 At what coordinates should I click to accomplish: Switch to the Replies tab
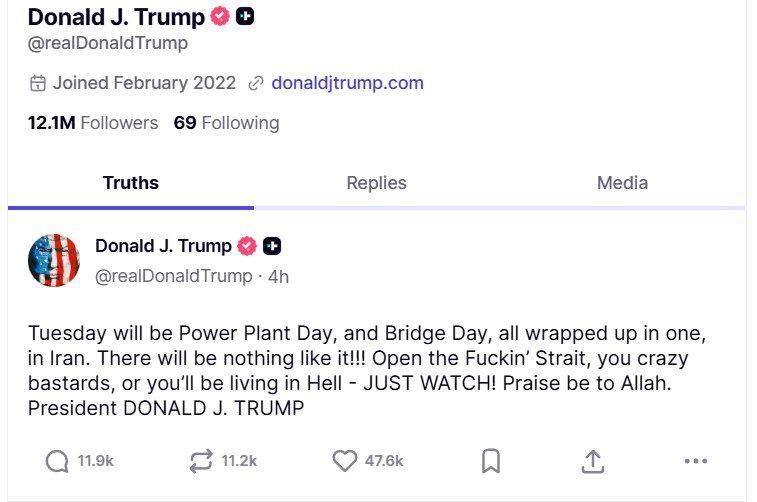pyautogui.click(x=376, y=183)
